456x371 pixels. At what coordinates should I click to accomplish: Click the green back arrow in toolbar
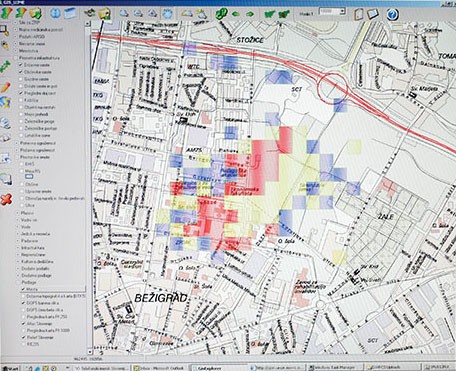click(x=236, y=14)
